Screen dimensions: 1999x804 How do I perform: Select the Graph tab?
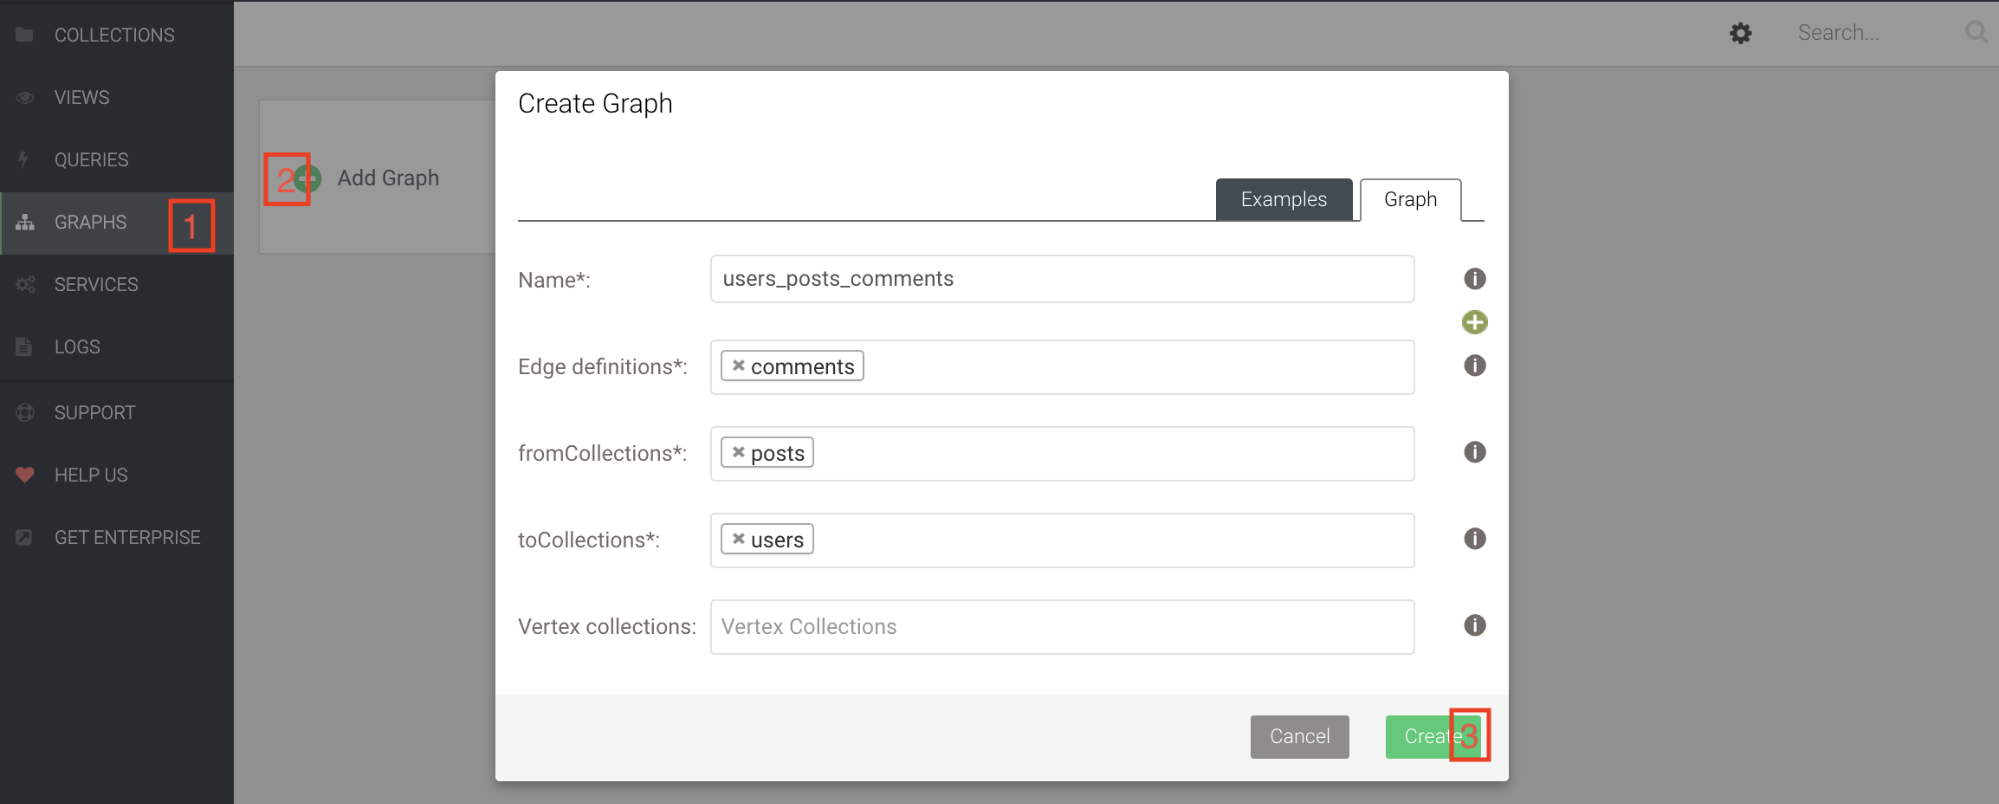coord(1410,200)
